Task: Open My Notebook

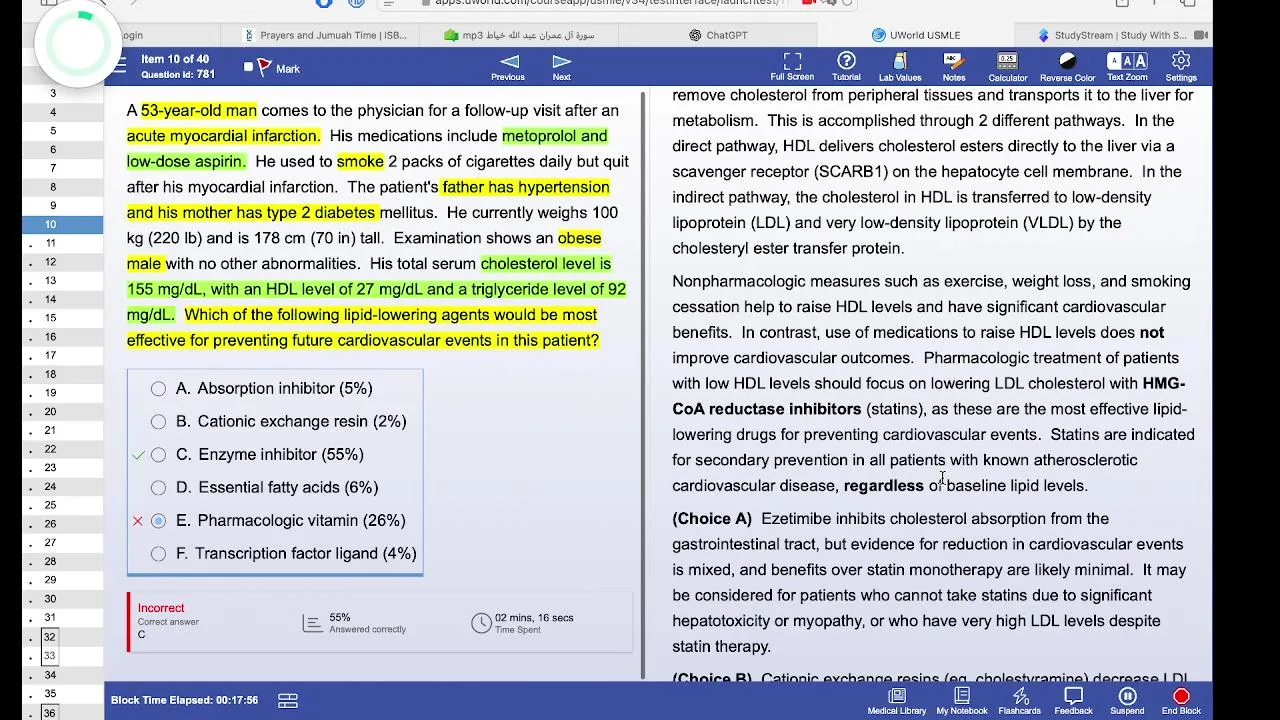Action: (962, 701)
